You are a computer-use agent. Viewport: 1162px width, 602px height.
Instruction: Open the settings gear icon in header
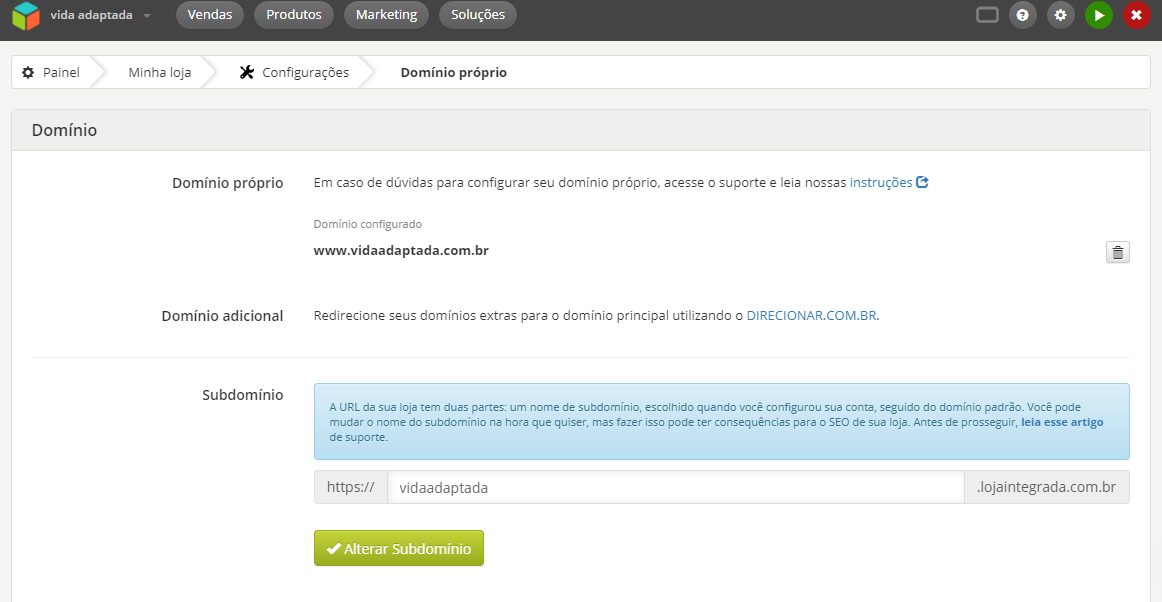coord(1060,15)
